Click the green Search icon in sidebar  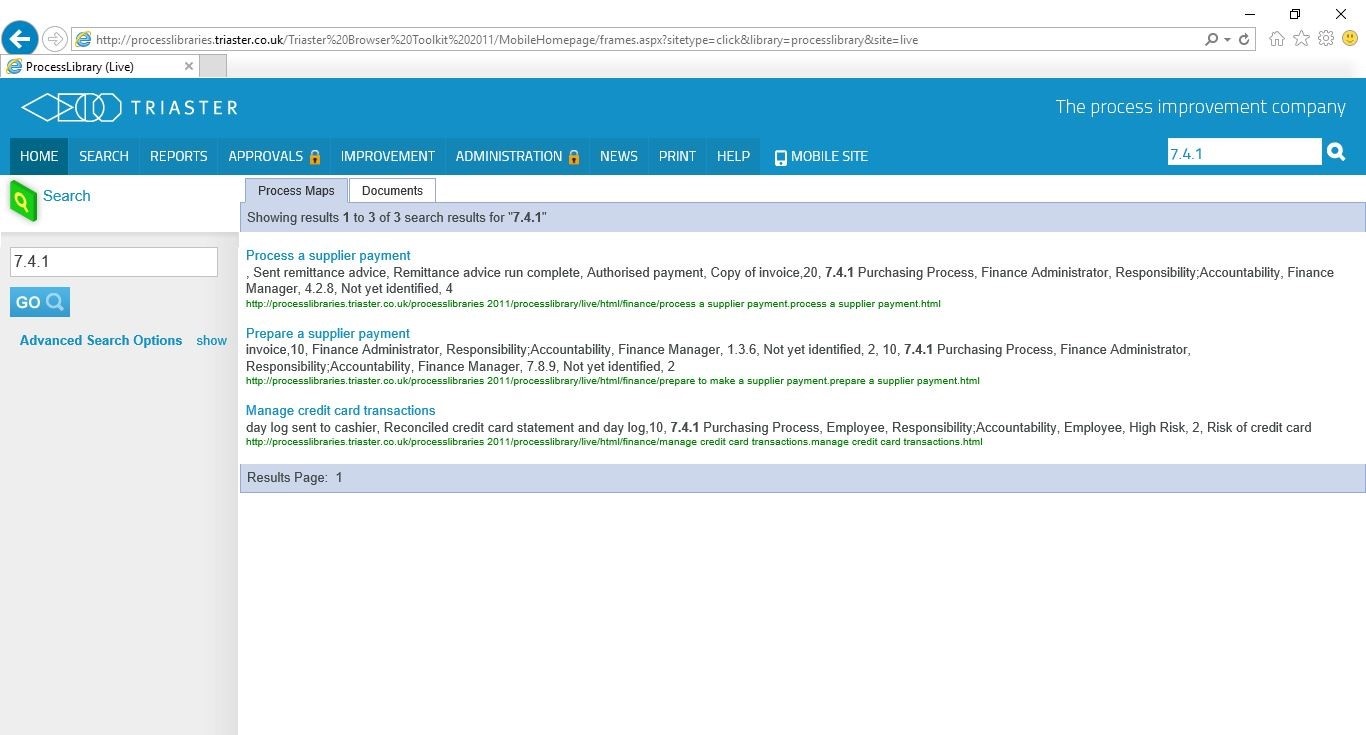click(23, 201)
